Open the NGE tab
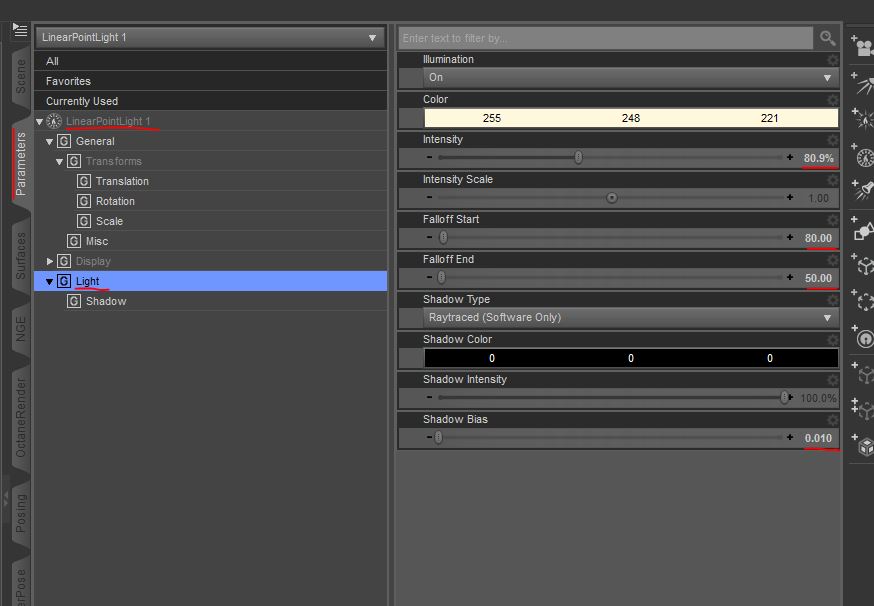874x606 pixels. pos(21,329)
